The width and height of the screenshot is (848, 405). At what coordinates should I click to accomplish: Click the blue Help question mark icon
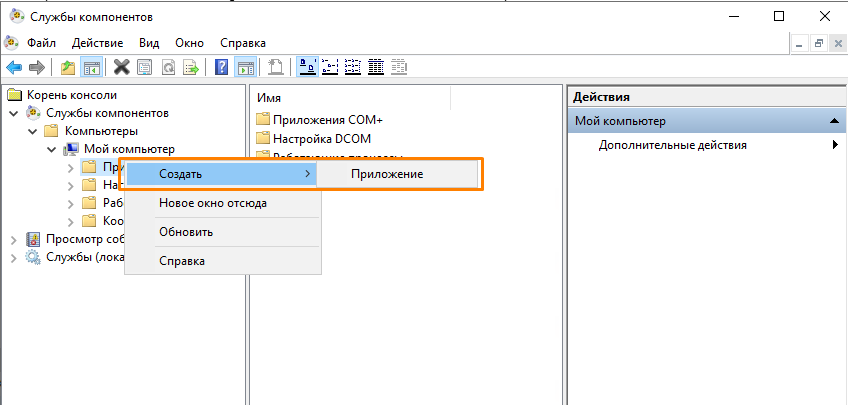222,67
